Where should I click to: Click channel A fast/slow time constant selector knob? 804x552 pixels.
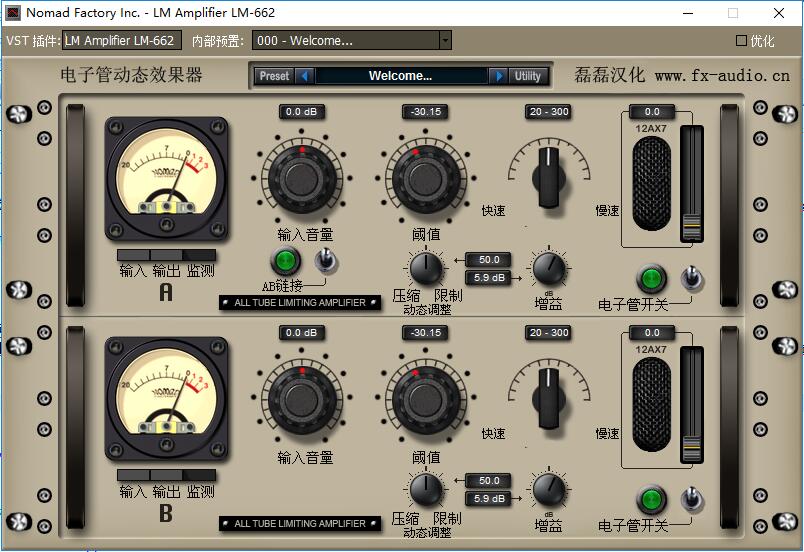[549, 177]
